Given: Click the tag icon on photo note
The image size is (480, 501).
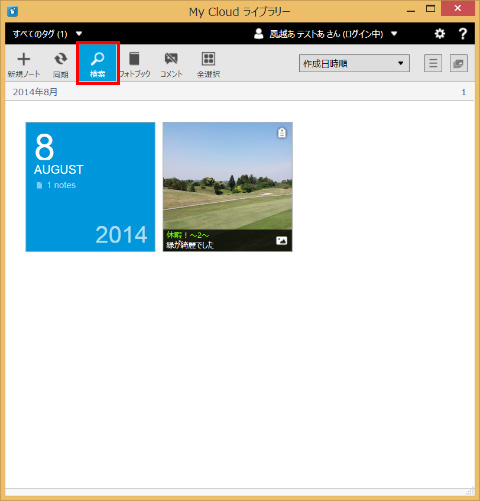Looking at the screenshot, I should click(x=282, y=133).
